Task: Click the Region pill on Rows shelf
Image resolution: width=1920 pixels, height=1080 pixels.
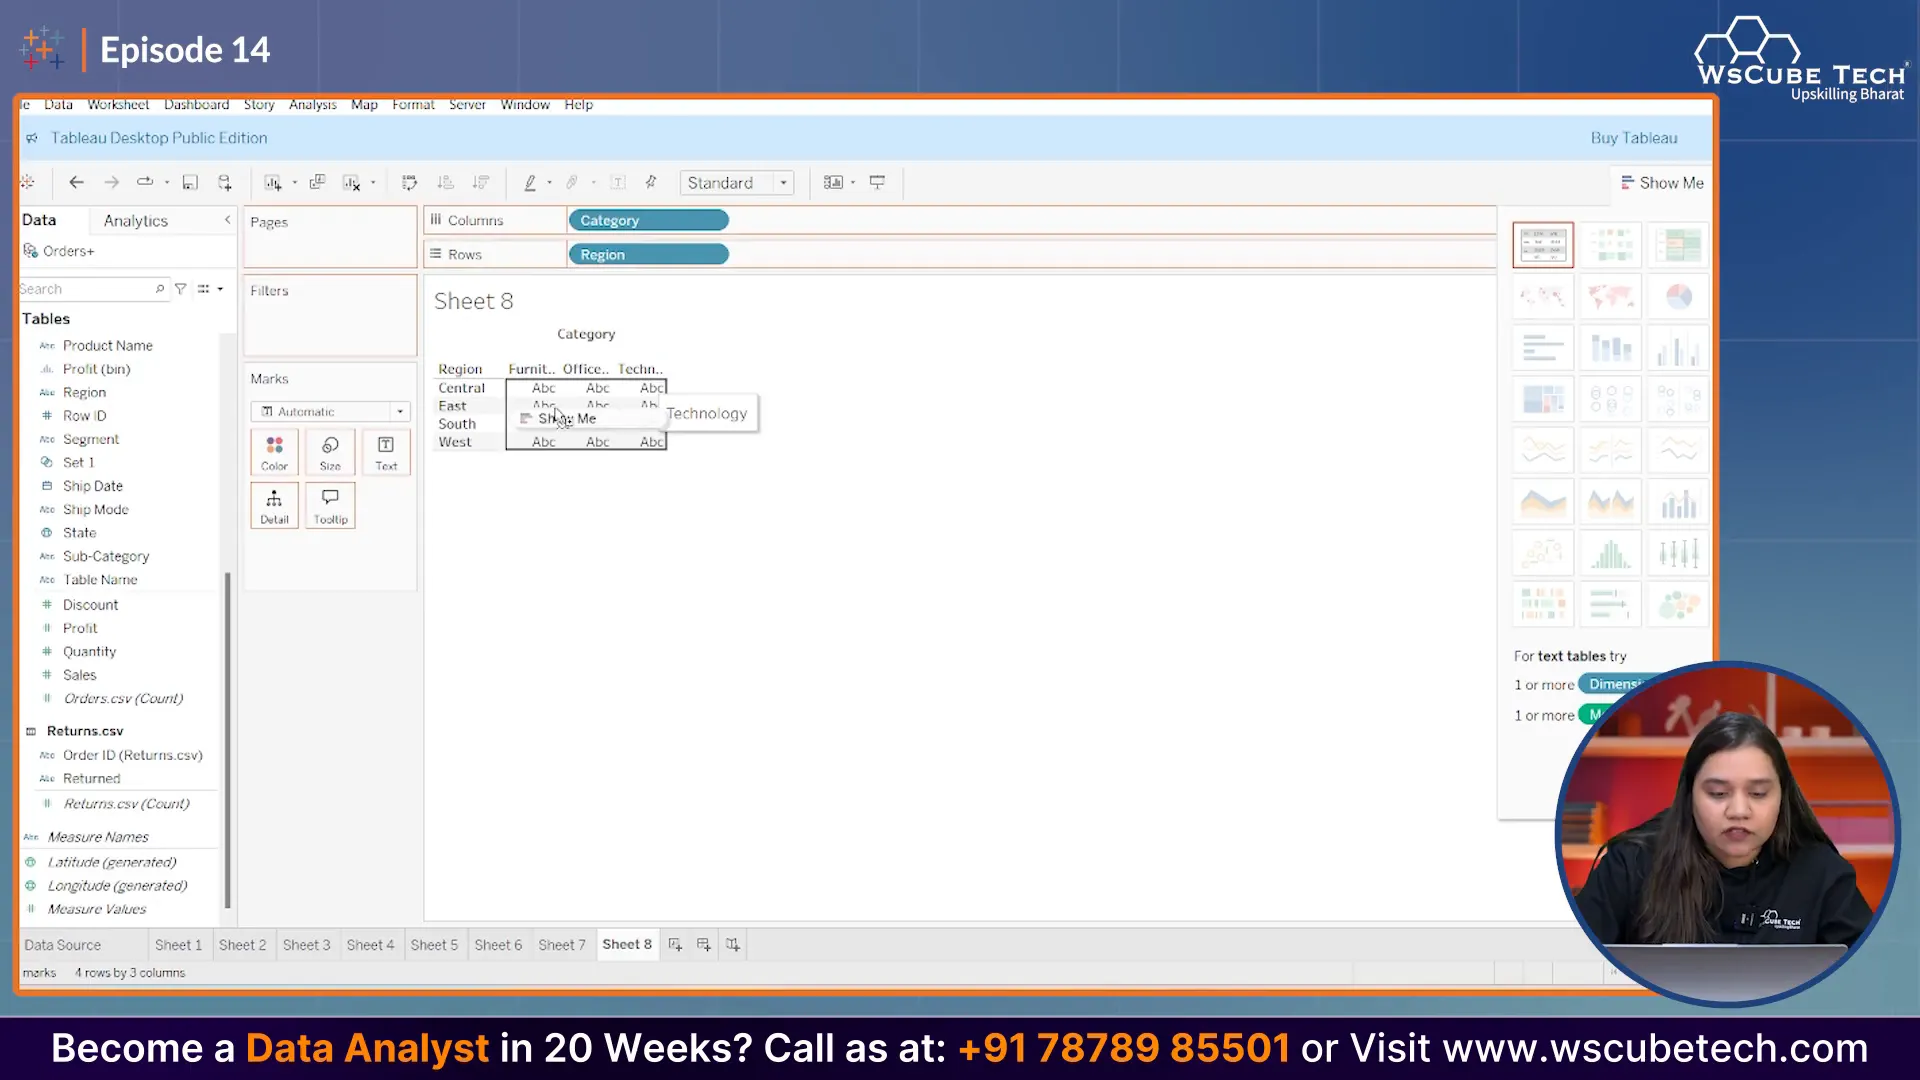Action: (x=648, y=254)
